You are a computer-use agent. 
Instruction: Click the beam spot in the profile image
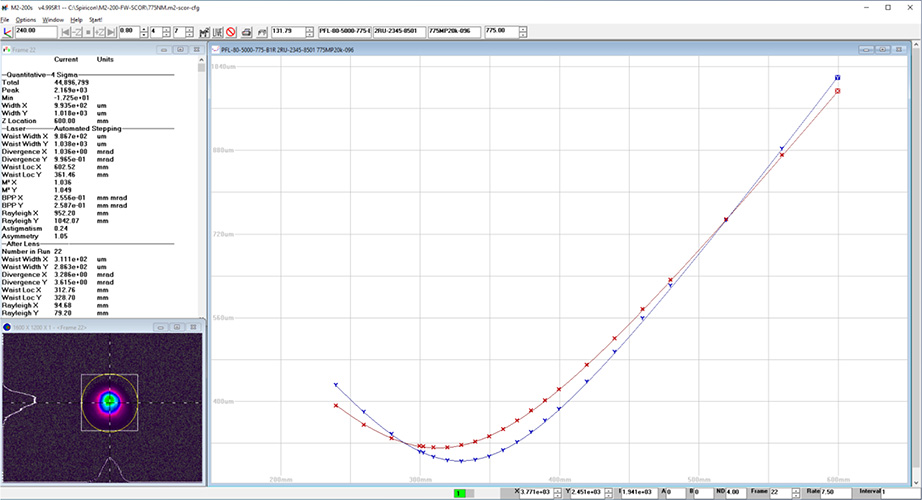(x=110, y=400)
